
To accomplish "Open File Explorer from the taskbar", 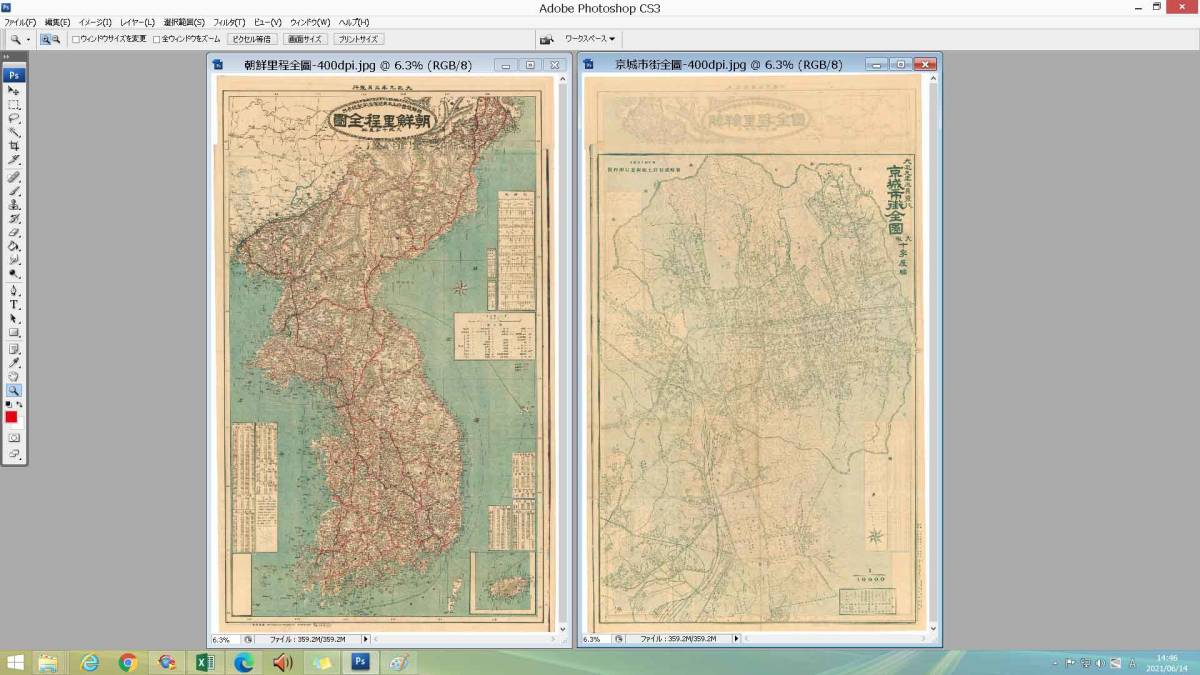I will tap(48, 662).
